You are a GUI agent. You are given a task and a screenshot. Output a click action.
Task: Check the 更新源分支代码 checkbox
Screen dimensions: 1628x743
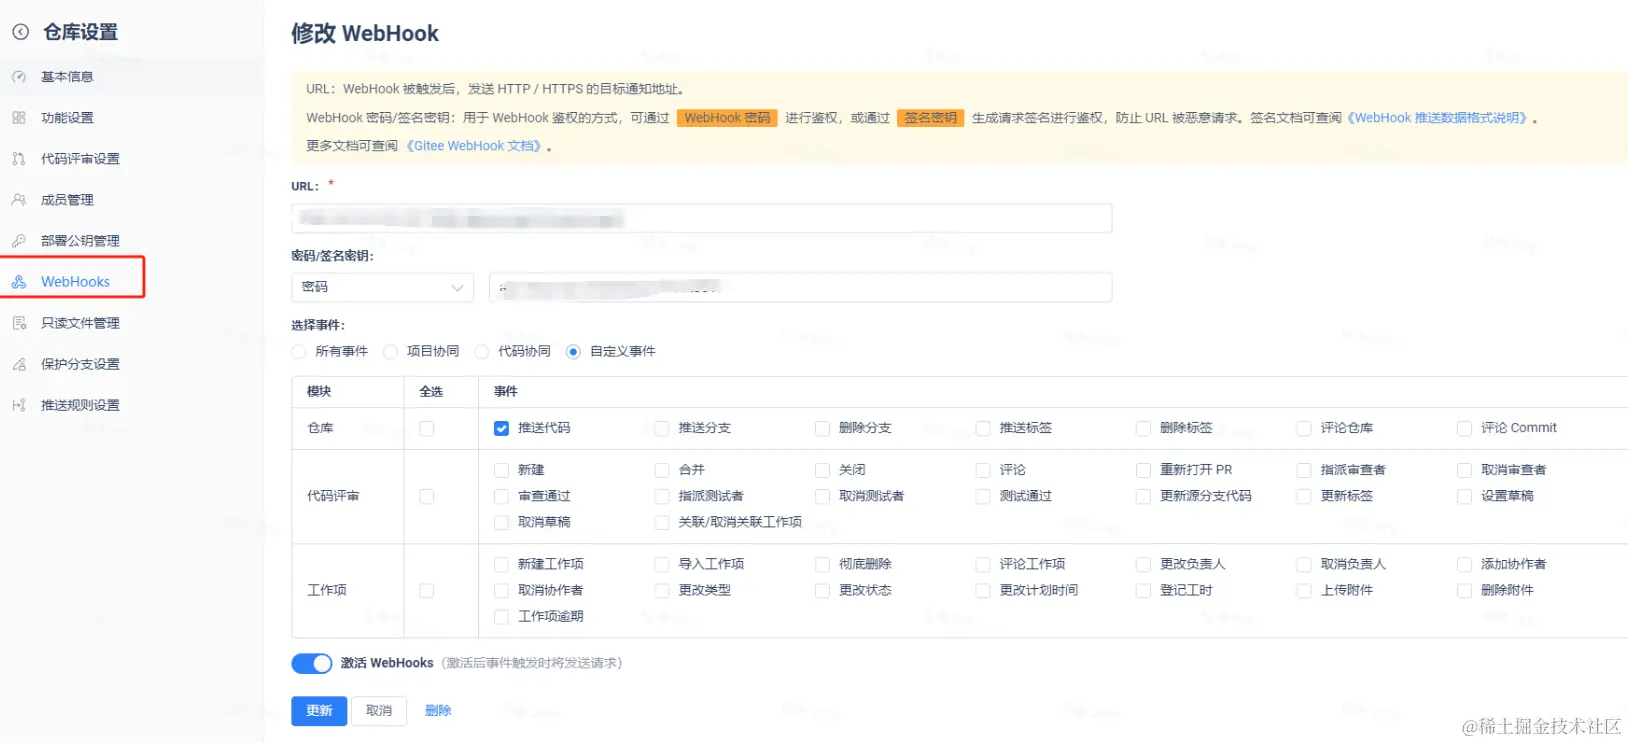point(1143,496)
